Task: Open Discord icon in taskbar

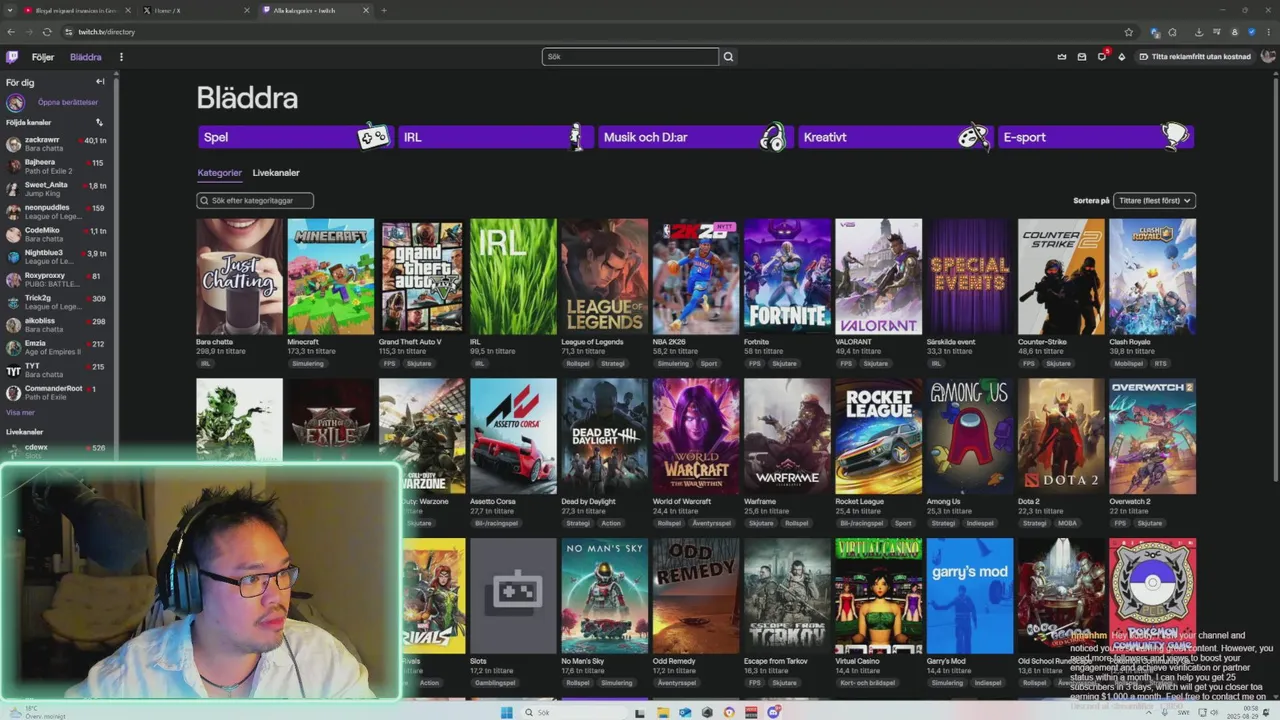Action: 774,712
